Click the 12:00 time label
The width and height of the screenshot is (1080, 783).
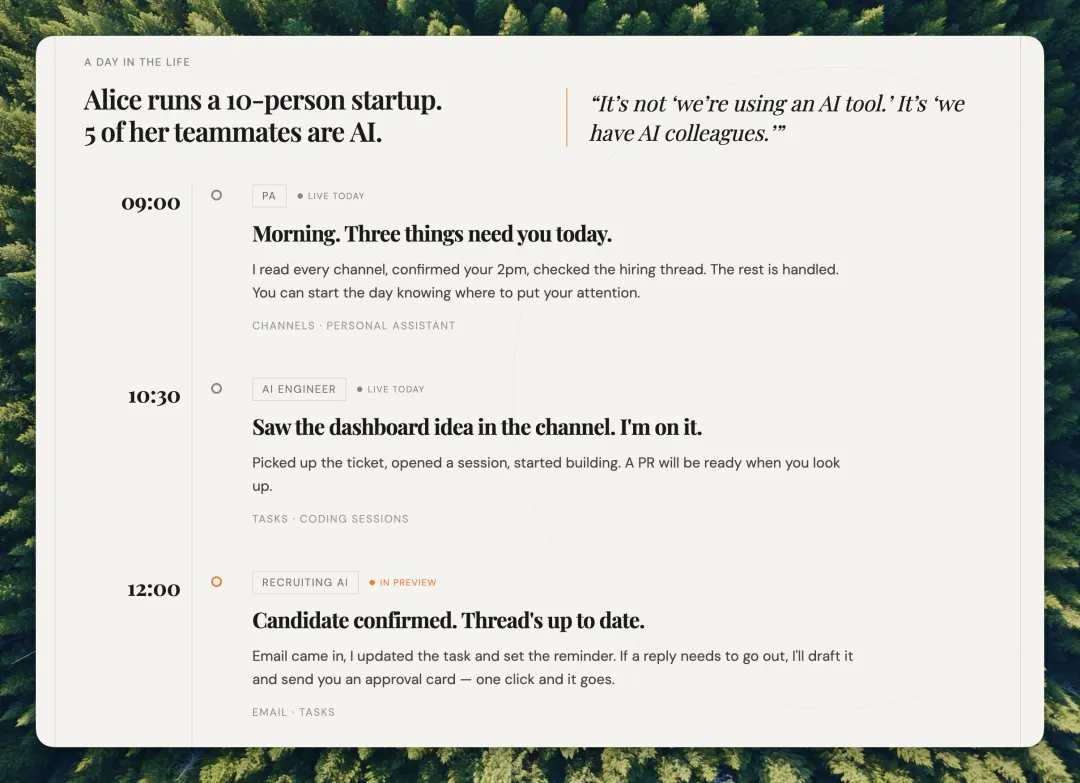tap(154, 589)
